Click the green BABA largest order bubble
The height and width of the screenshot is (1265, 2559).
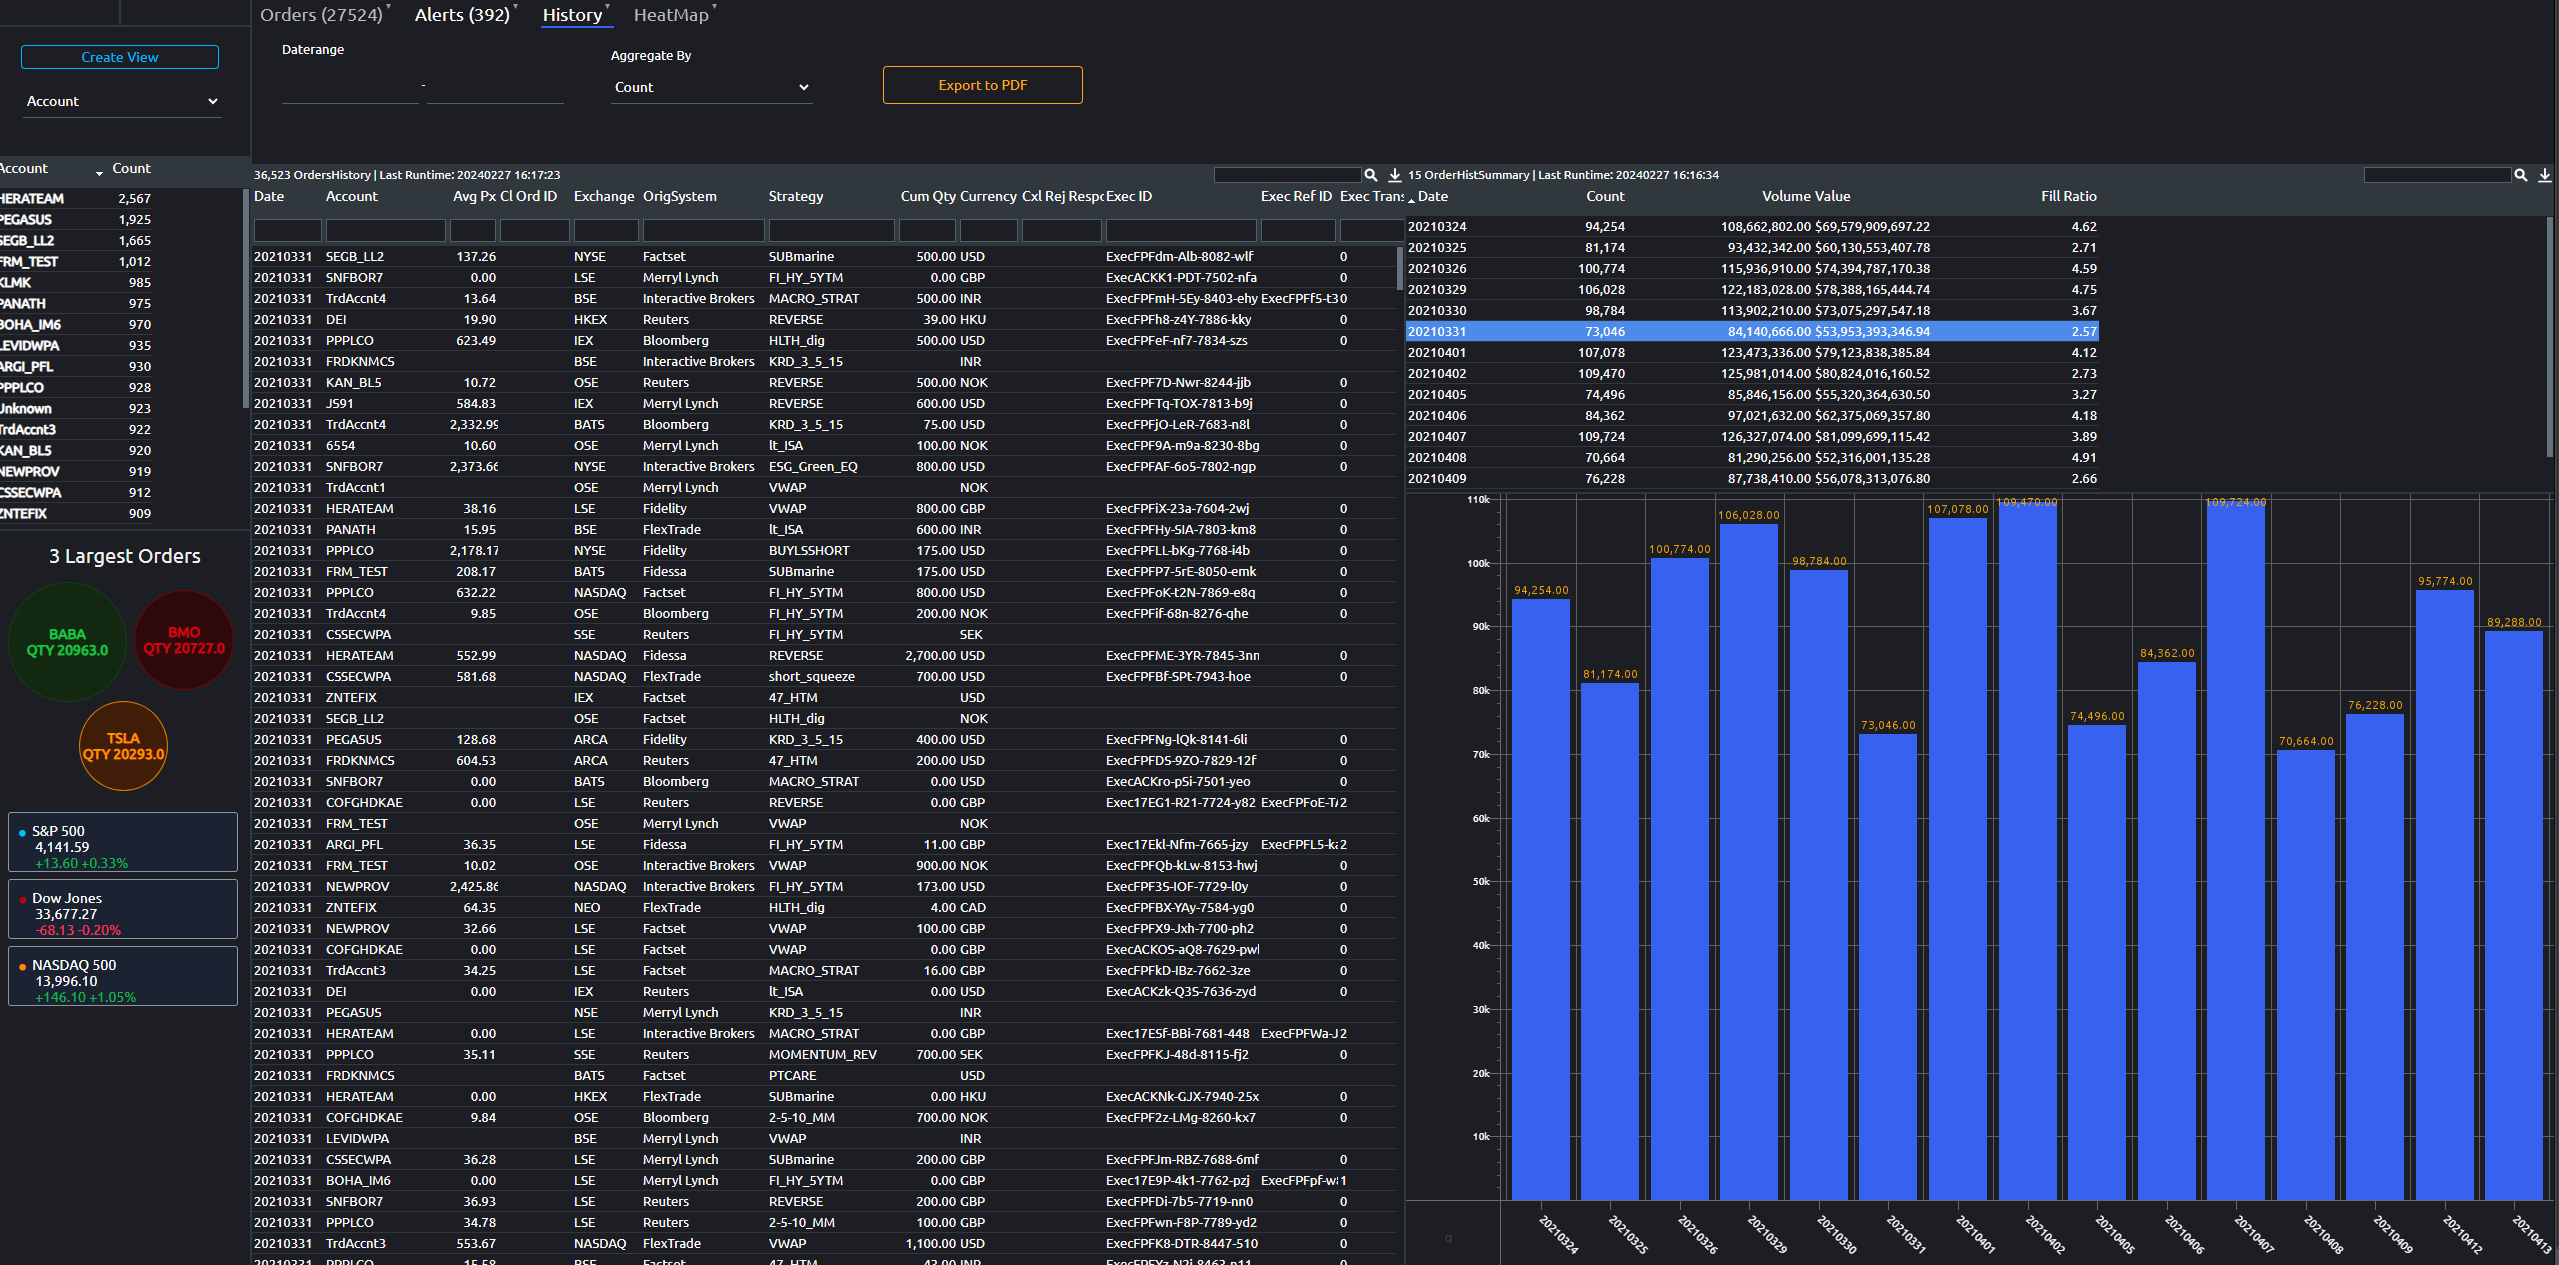67,642
